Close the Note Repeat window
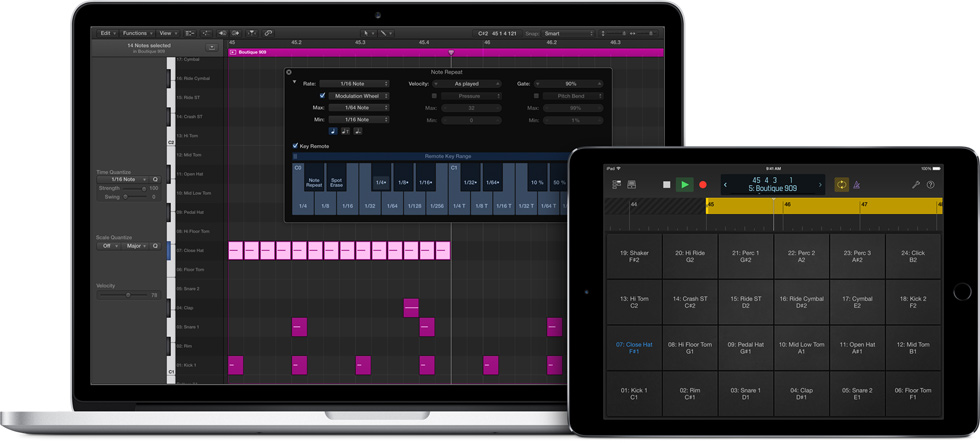 289,72
